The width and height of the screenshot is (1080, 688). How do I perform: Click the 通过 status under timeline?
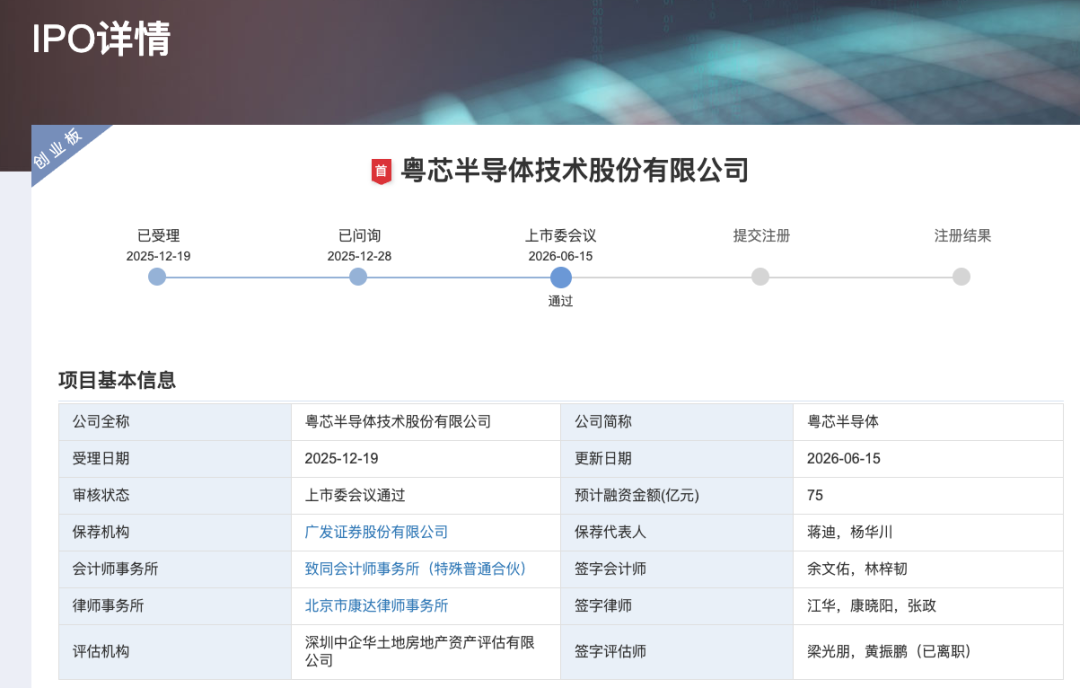point(561,301)
